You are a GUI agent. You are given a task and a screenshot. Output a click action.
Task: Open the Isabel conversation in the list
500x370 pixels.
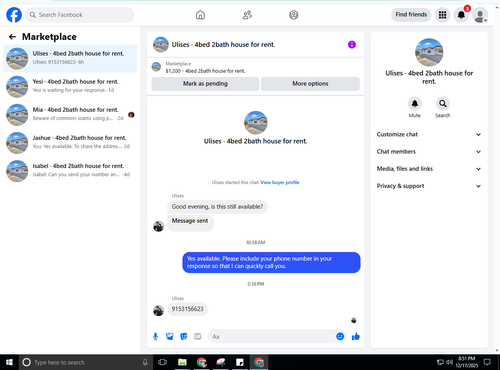coord(70,171)
